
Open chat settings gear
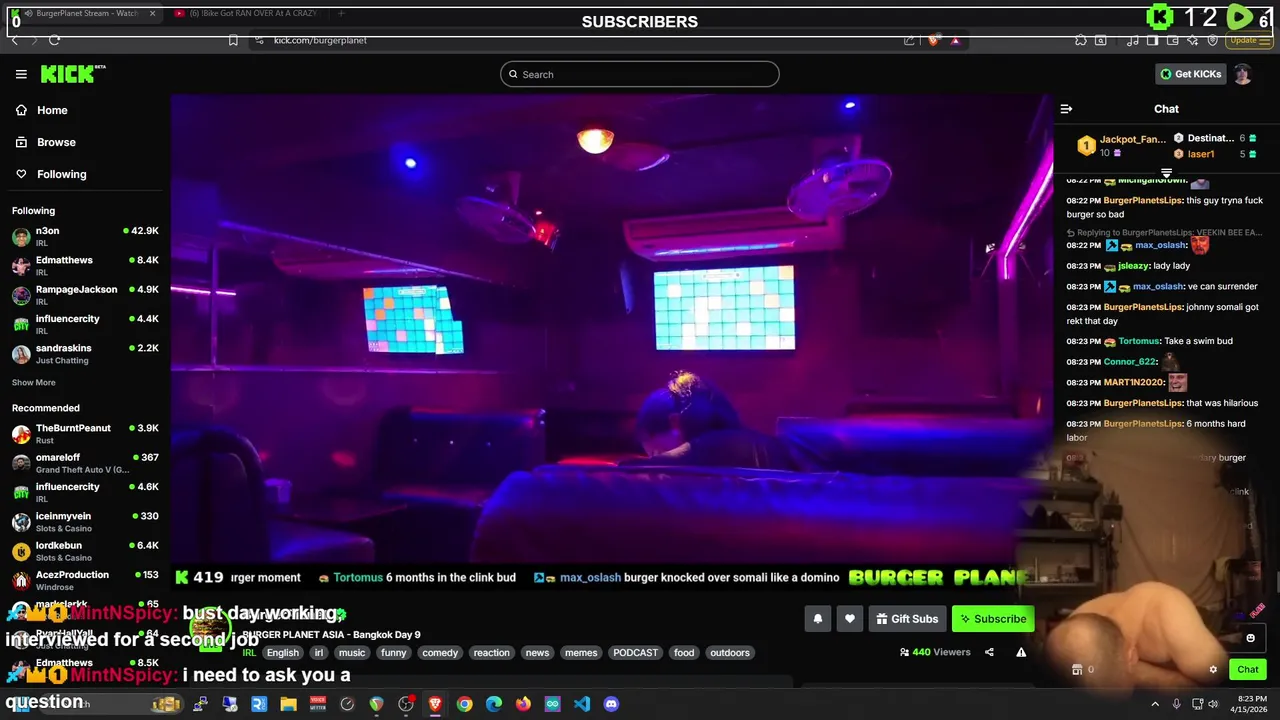coord(1213,670)
